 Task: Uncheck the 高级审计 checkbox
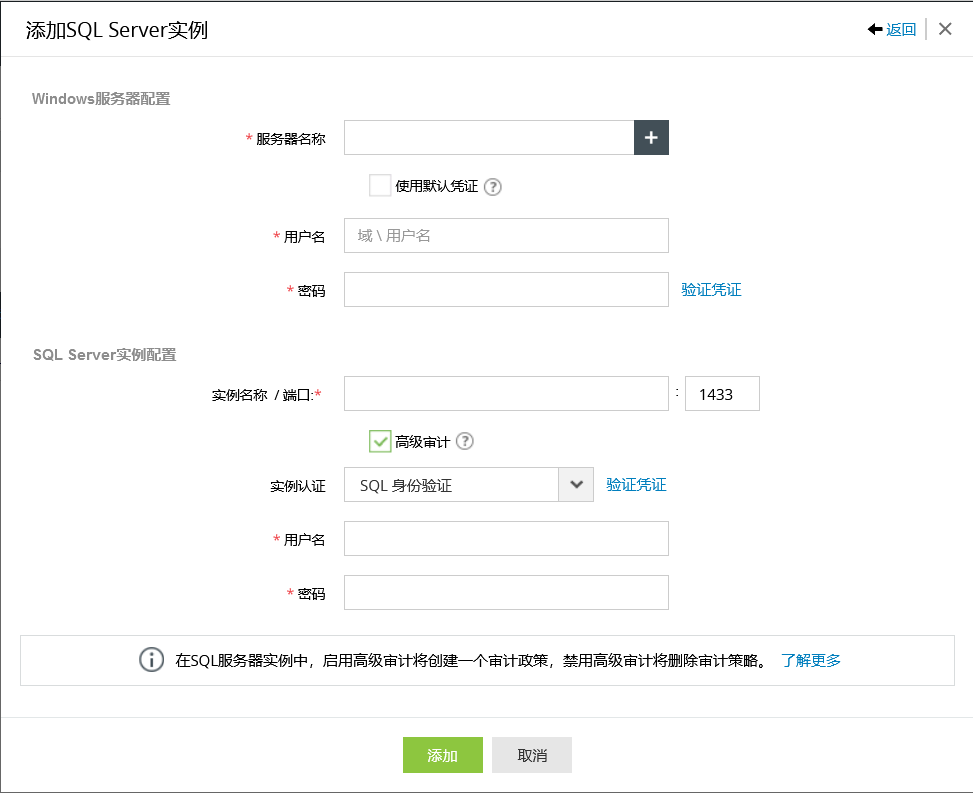pyautogui.click(x=380, y=441)
